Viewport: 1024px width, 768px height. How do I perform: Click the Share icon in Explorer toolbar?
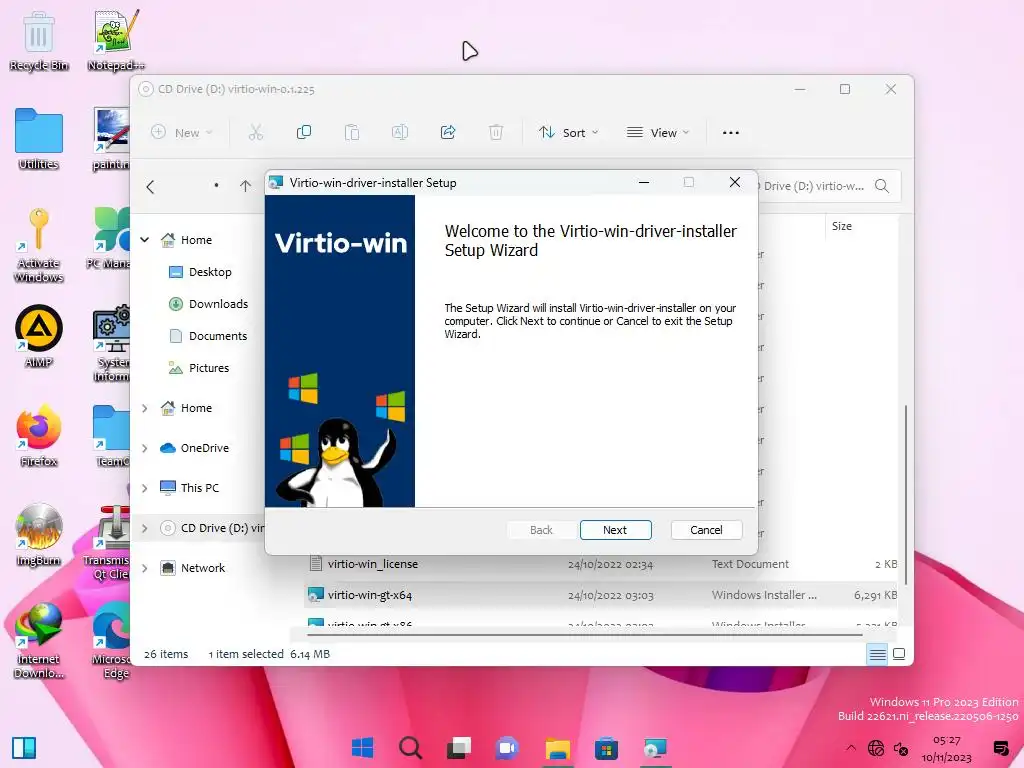(x=448, y=133)
